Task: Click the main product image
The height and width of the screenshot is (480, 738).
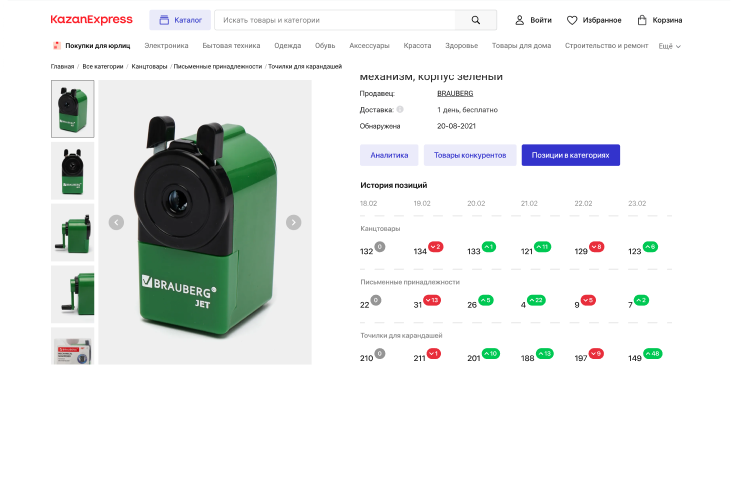Action: click(x=205, y=222)
